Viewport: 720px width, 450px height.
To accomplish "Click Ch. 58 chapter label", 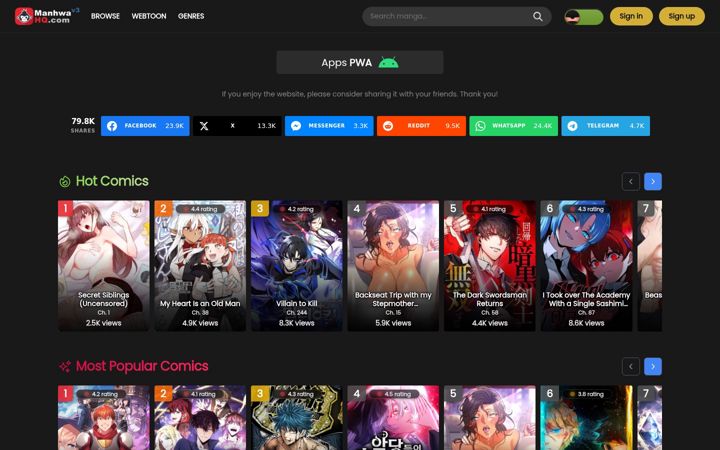I will coord(489,313).
